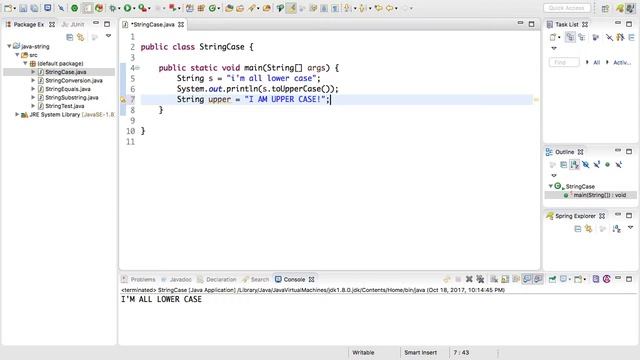Click the Pin Console icon
The height and width of the screenshot is (360, 640).
[552, 279]
